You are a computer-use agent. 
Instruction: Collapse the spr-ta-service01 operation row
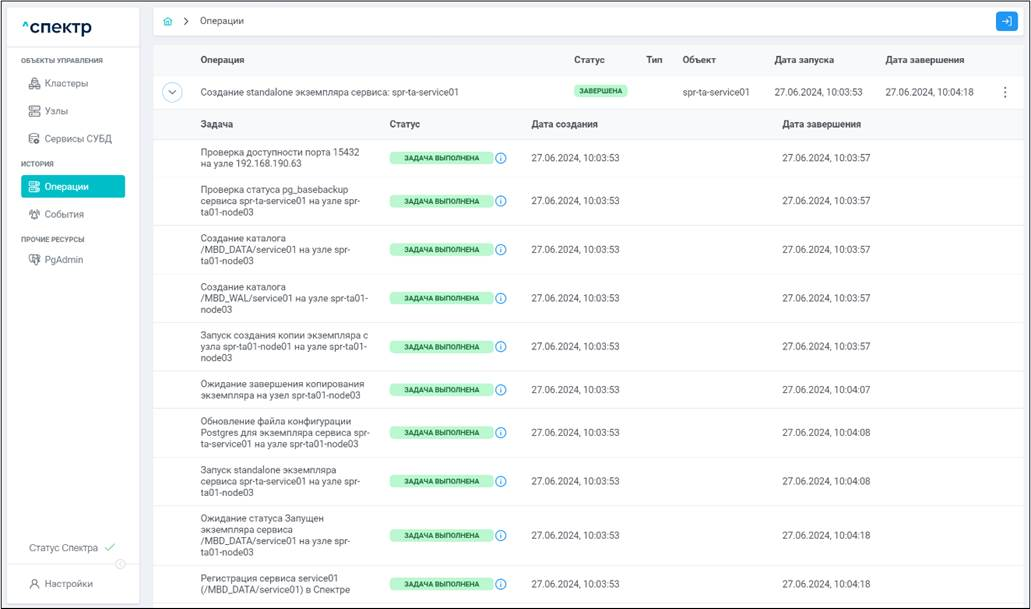173,92
